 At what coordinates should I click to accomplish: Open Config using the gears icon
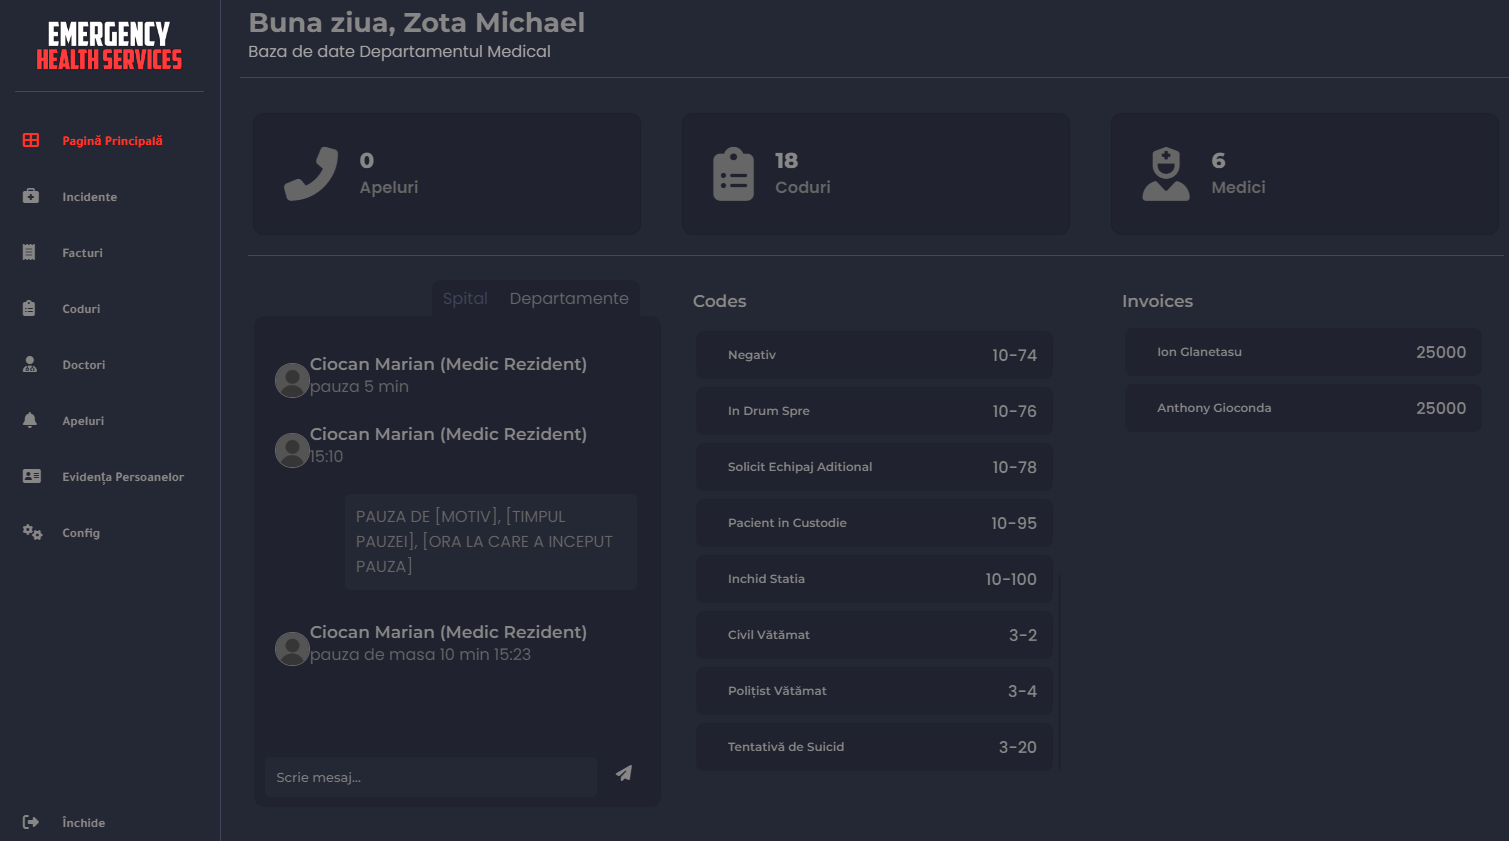pyautogui.click(x=32, y=533)
